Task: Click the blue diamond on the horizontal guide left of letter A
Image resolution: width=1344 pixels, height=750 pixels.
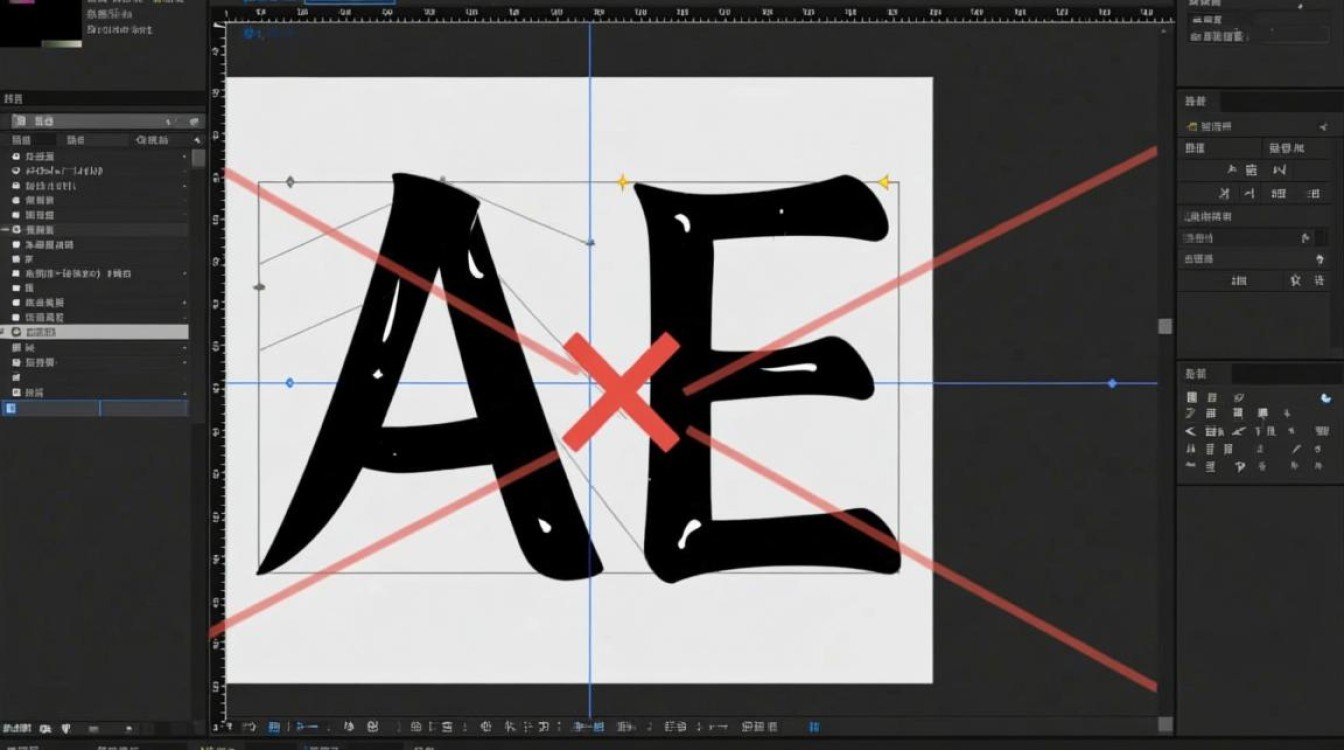Action: click(290, 383)
